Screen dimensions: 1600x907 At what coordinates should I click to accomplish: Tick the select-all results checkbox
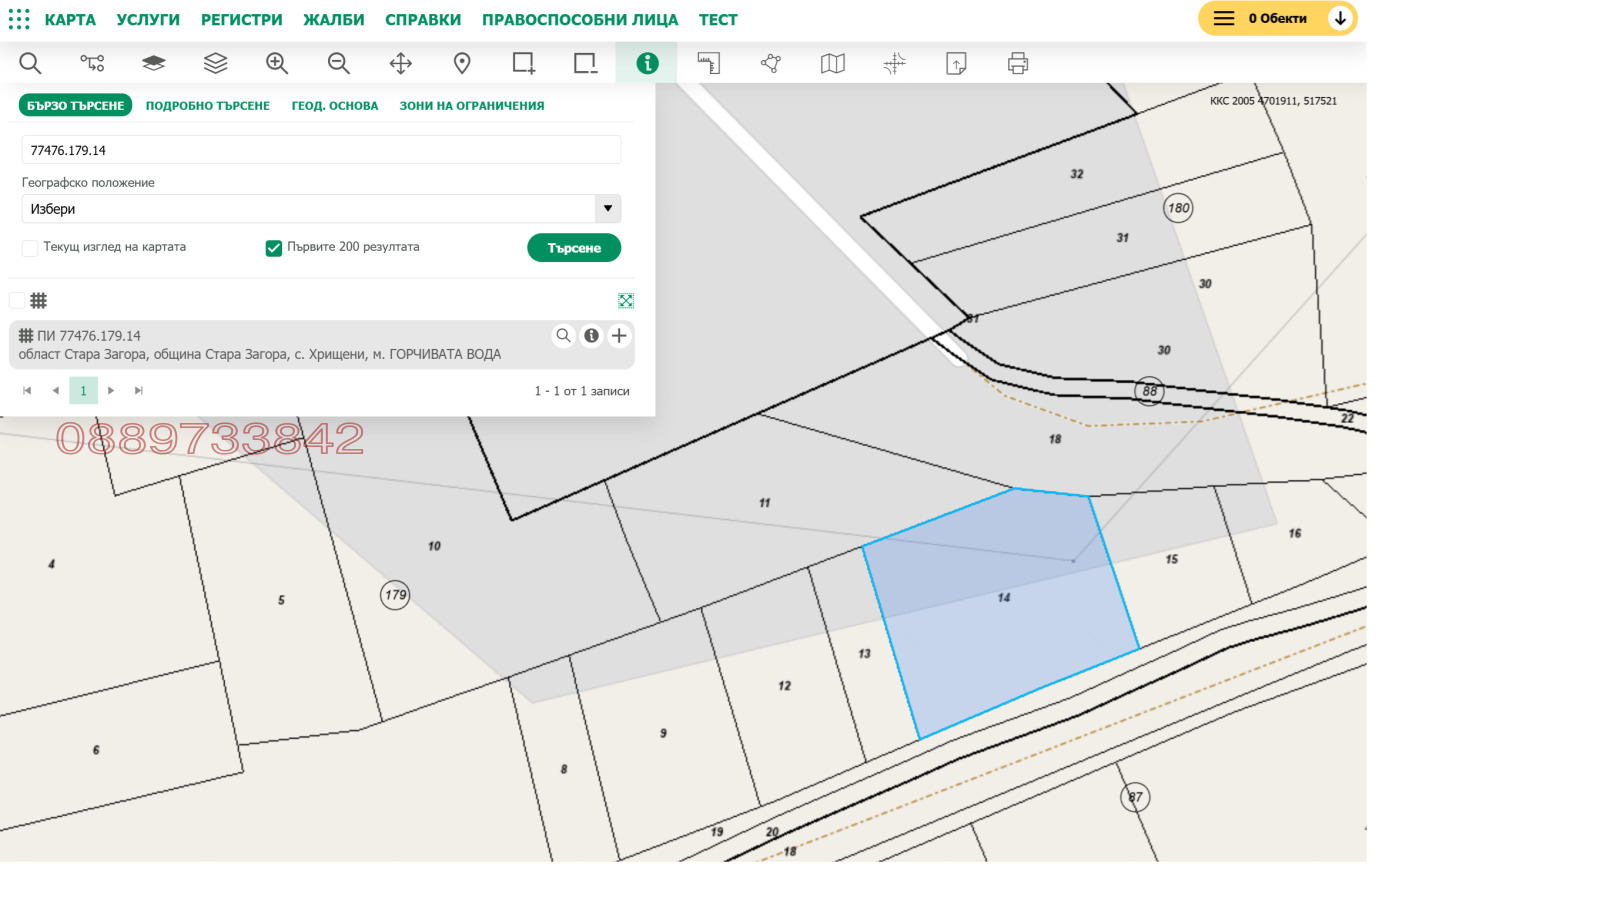[17, 300]
